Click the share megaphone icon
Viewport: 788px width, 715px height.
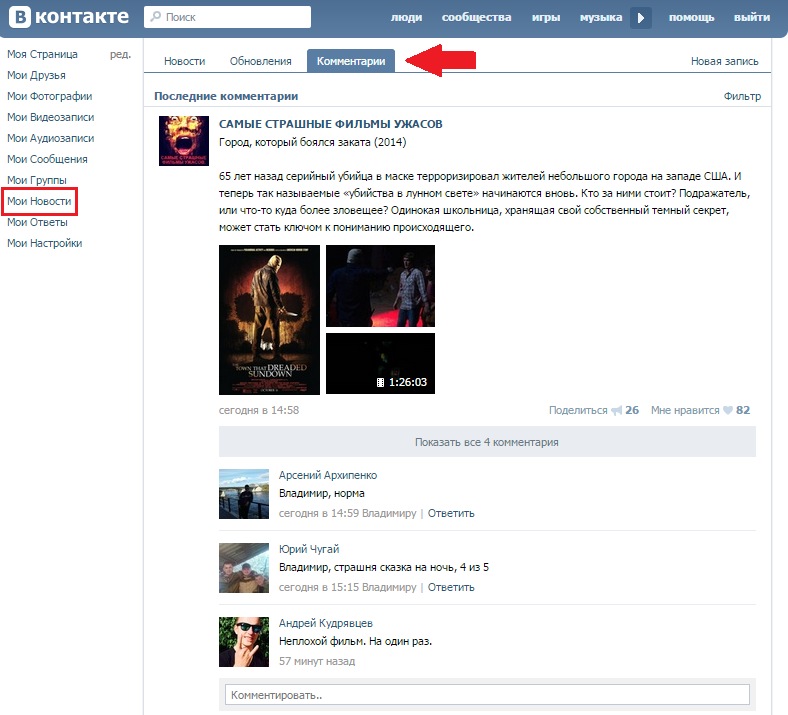(617, 411)
